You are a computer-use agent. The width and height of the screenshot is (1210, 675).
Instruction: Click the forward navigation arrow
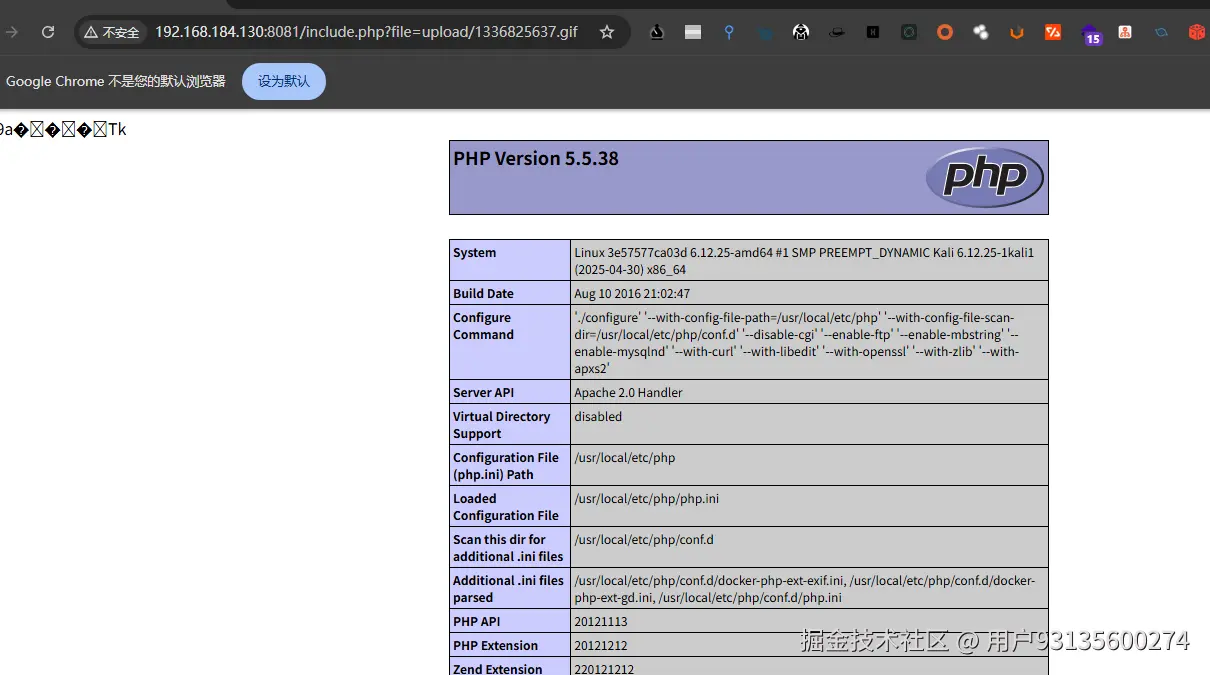click(11, 32)
